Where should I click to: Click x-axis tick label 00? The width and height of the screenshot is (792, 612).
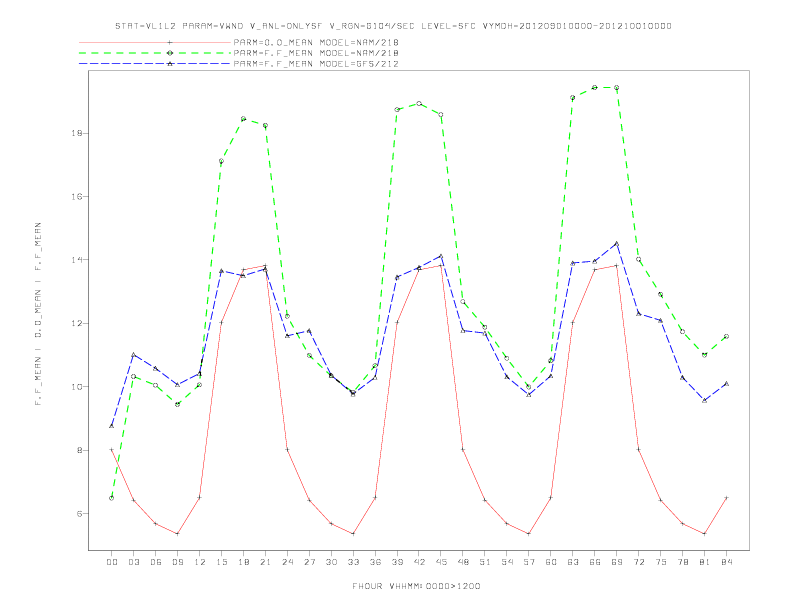(112, 562)
